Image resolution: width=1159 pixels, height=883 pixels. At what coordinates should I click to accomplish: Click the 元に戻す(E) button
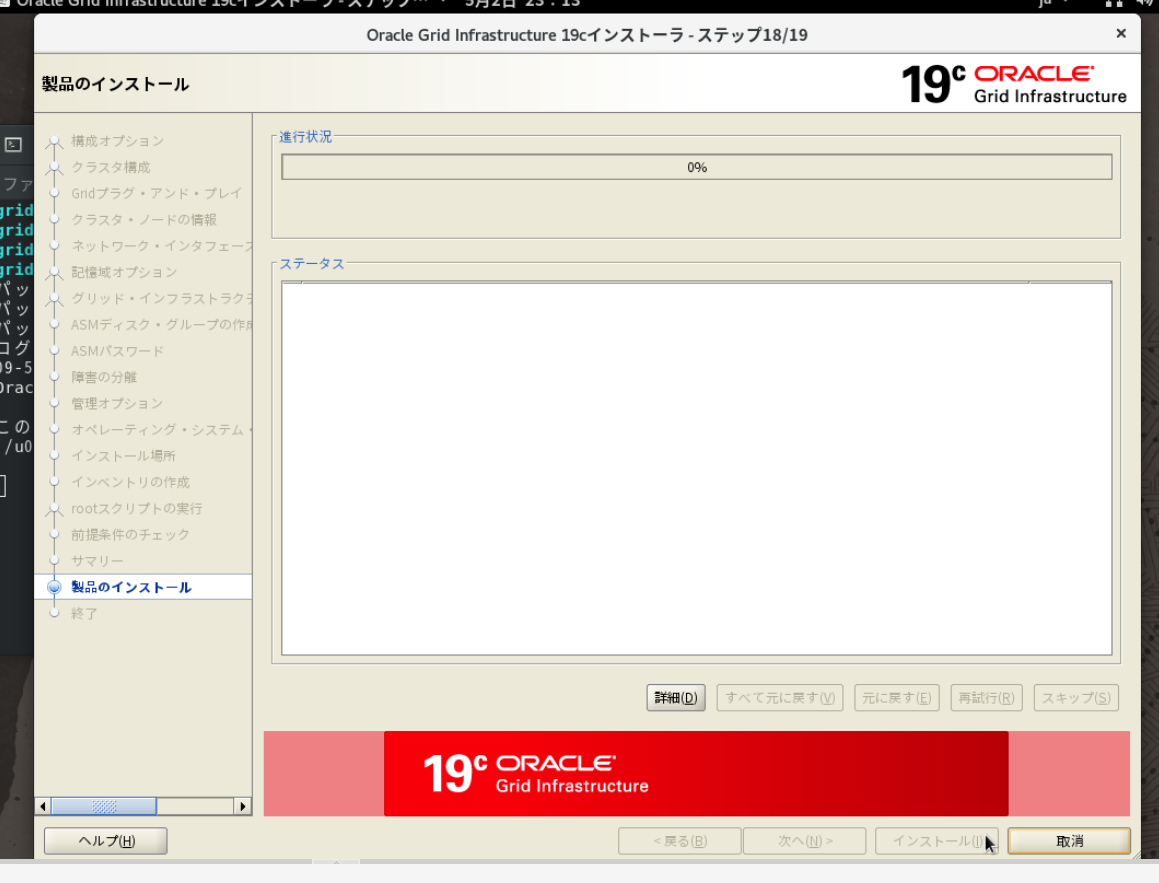[897, 698]
